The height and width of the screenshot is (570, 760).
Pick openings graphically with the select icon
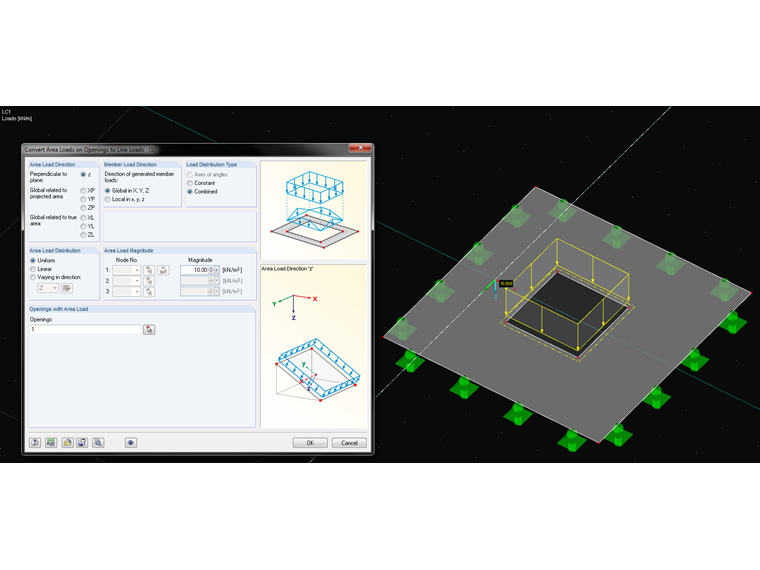(149, 330)
